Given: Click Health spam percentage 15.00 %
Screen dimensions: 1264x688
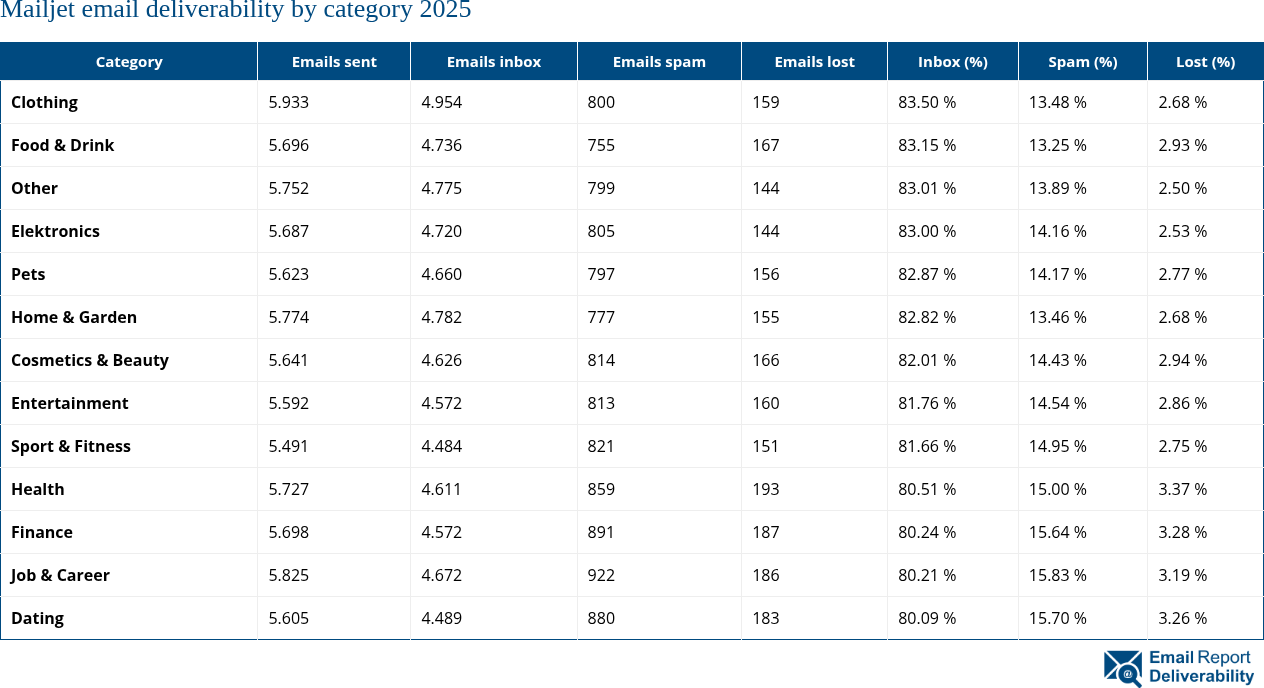Looking at the screenshot, I should pos(1058,489).
